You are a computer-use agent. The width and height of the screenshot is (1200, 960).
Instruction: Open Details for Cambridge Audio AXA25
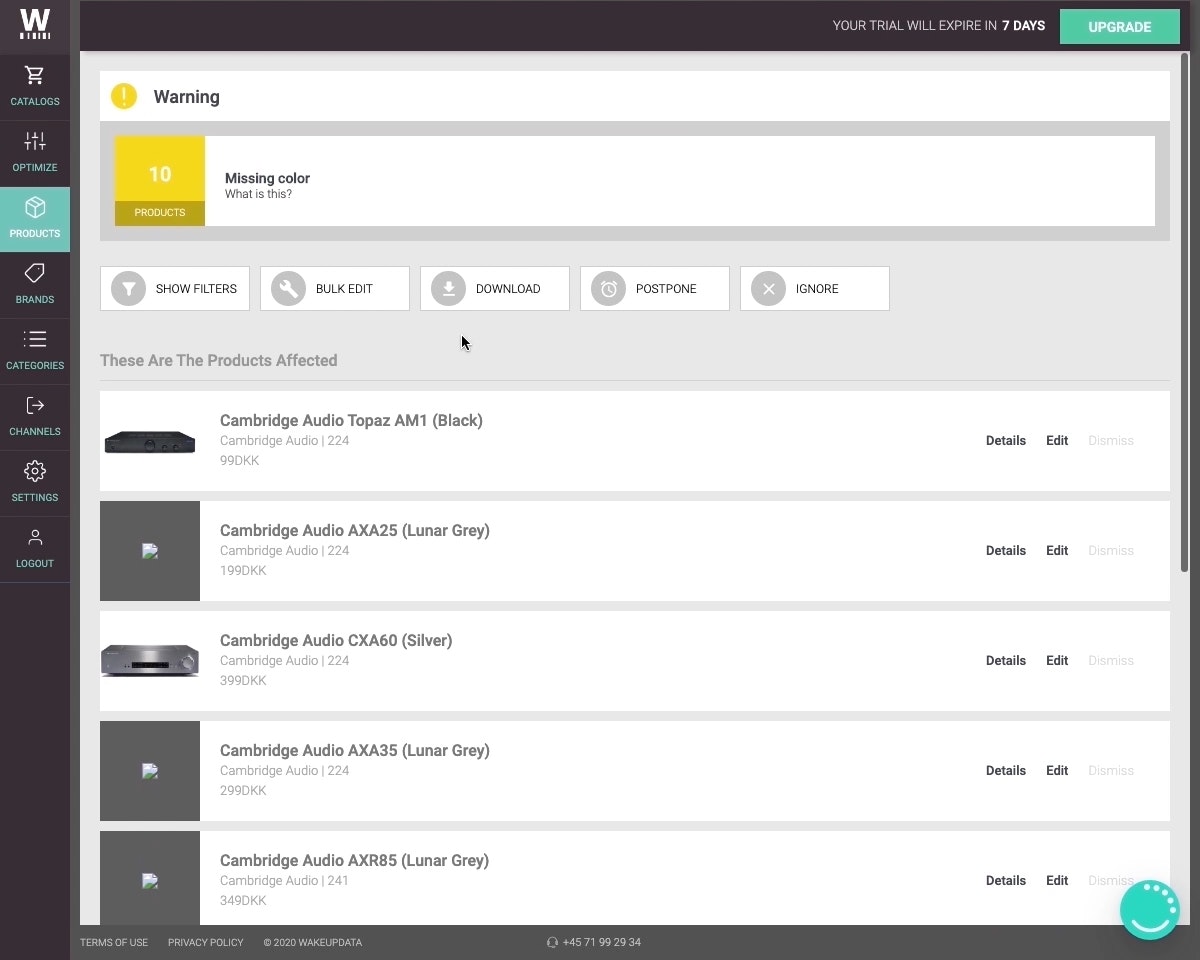pos(1006,550)
